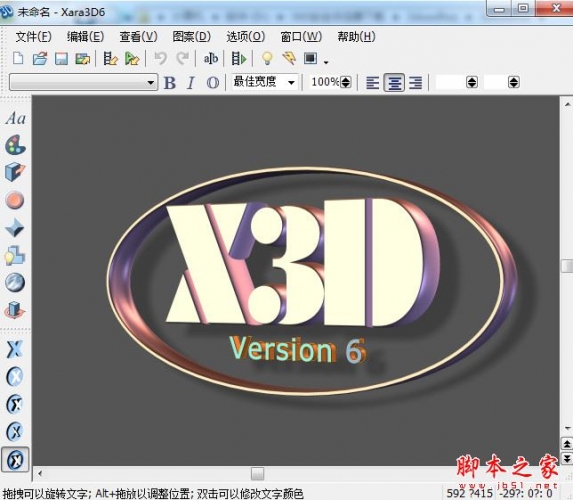Open display quality monitor icon
This screenshot has height=500, width=573.
tap(310, 58)
